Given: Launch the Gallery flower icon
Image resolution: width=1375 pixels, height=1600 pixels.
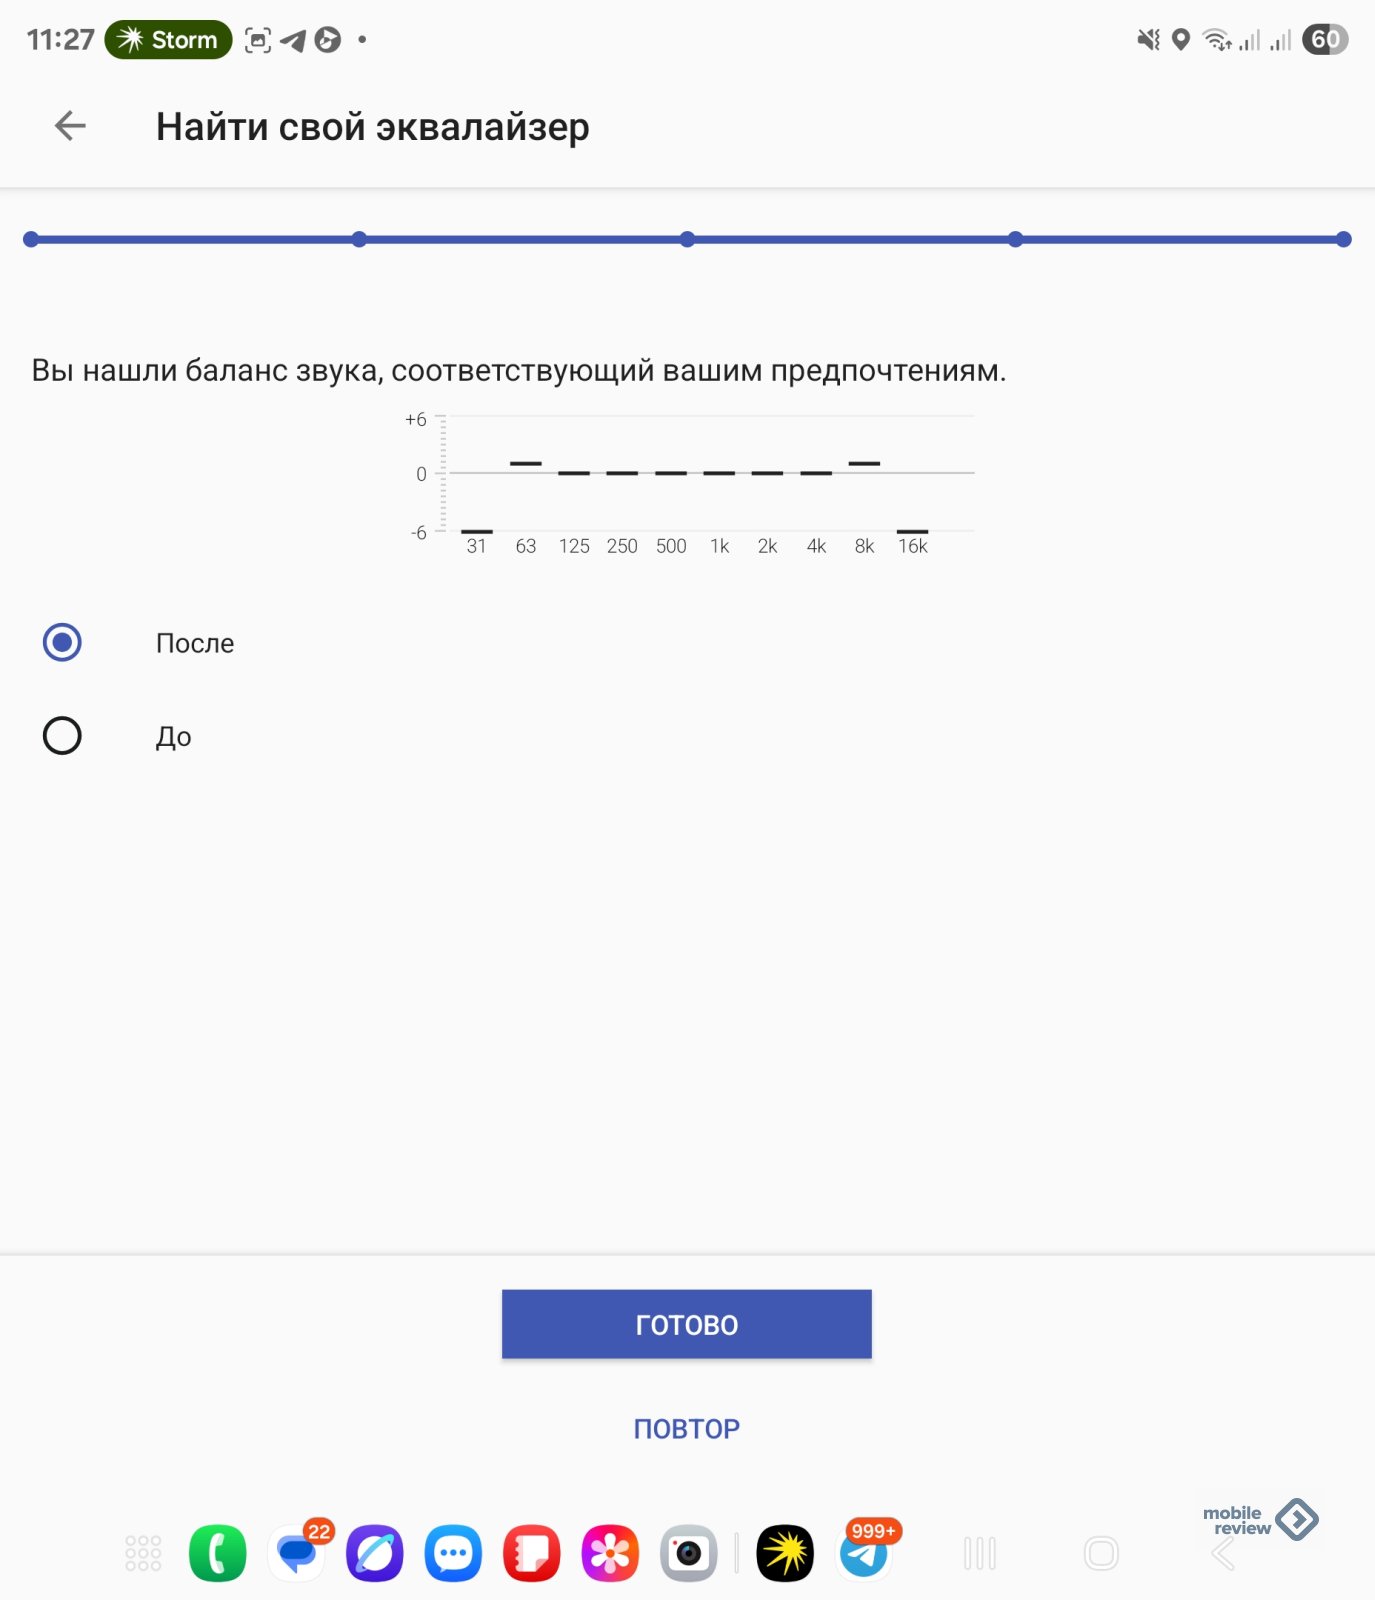Looking at the screenshot, I should tap(610, 1553).
